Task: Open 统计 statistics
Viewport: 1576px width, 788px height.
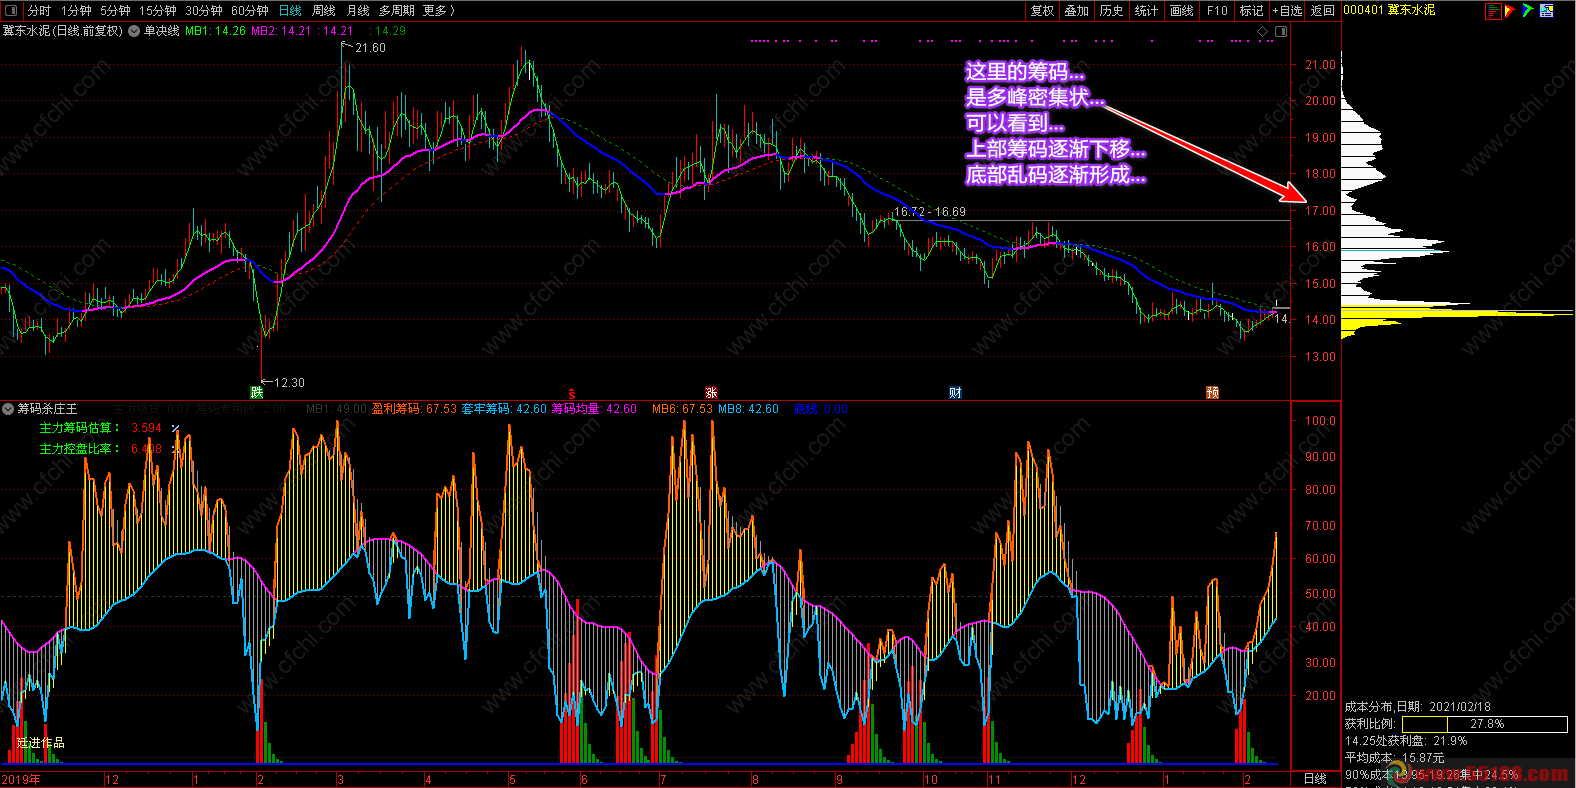Action: (x=1147, y=11)
